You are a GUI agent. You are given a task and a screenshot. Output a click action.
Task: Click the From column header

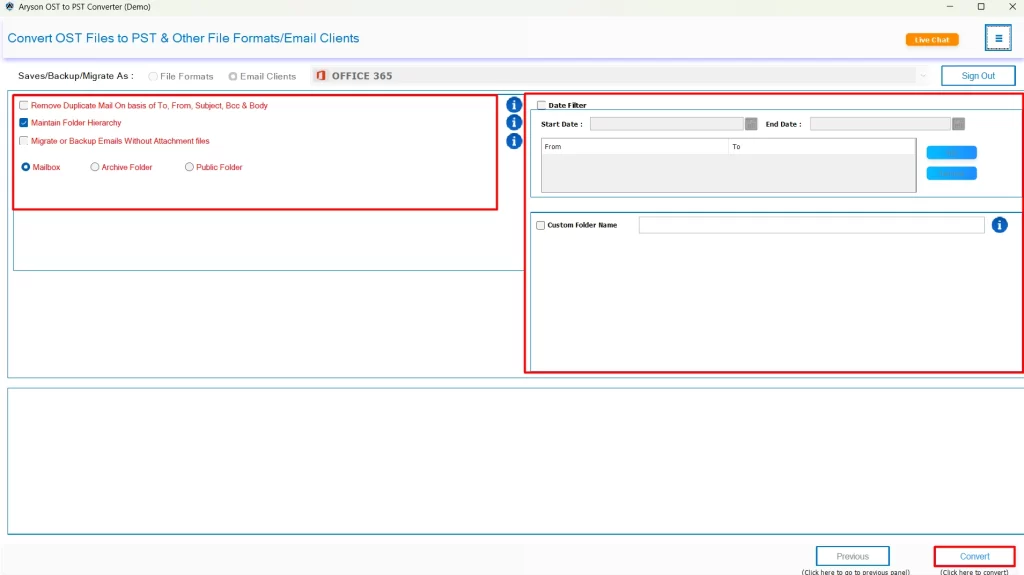click(635, 146)
